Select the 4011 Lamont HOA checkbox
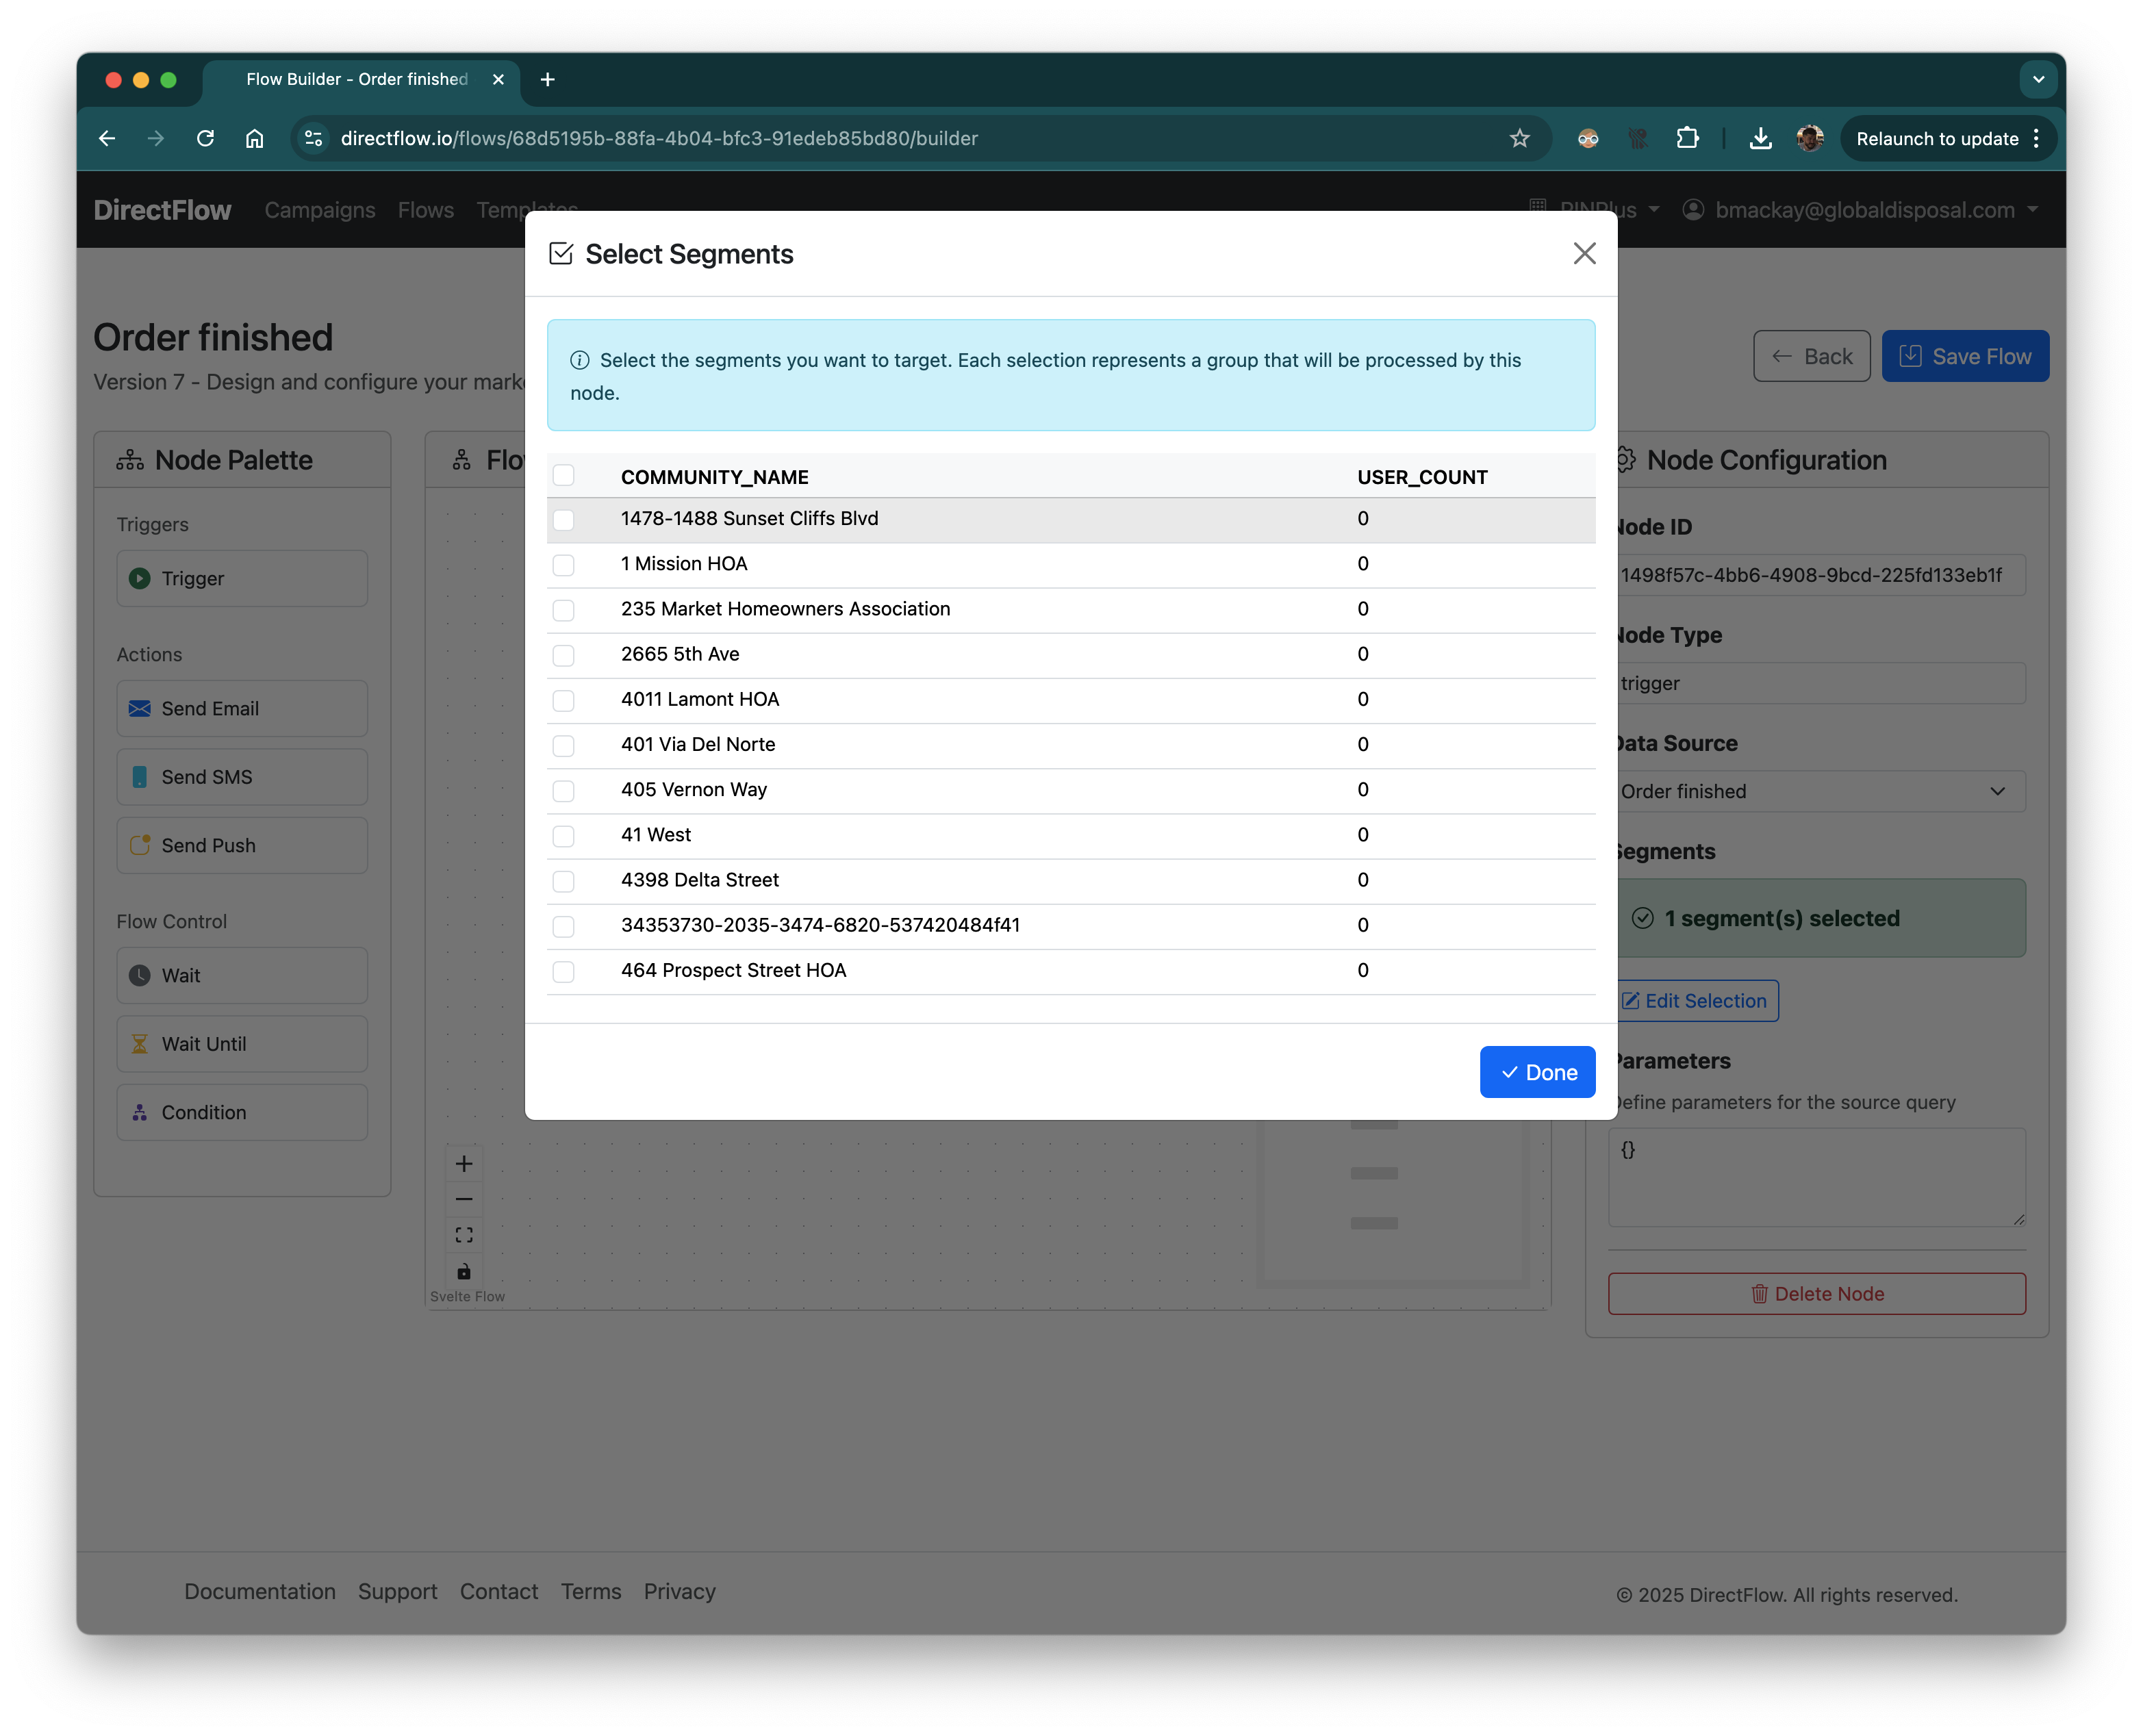 coord(564,700)
